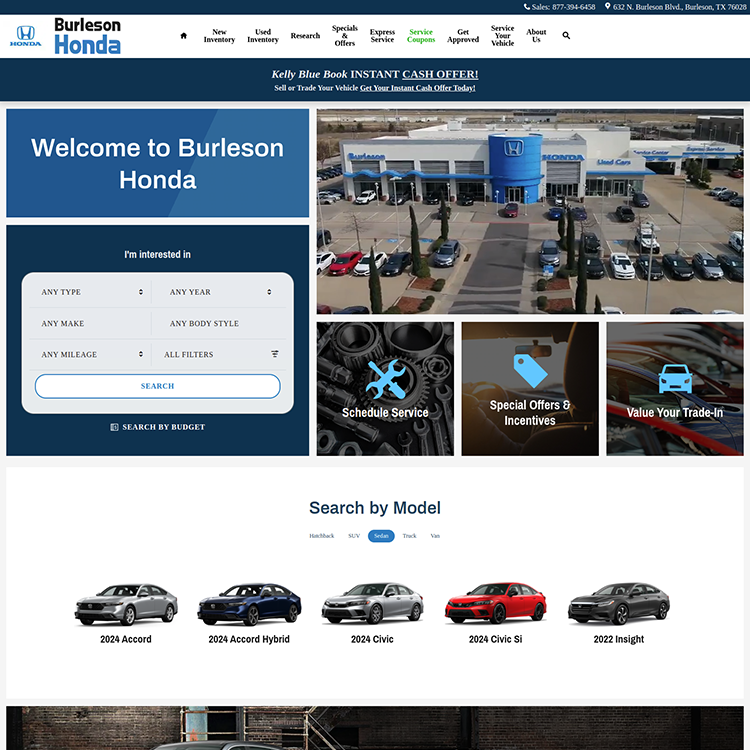Click the map pin icon by the address
Viewport: 750px width, 750px height.
tap(607, 6)
